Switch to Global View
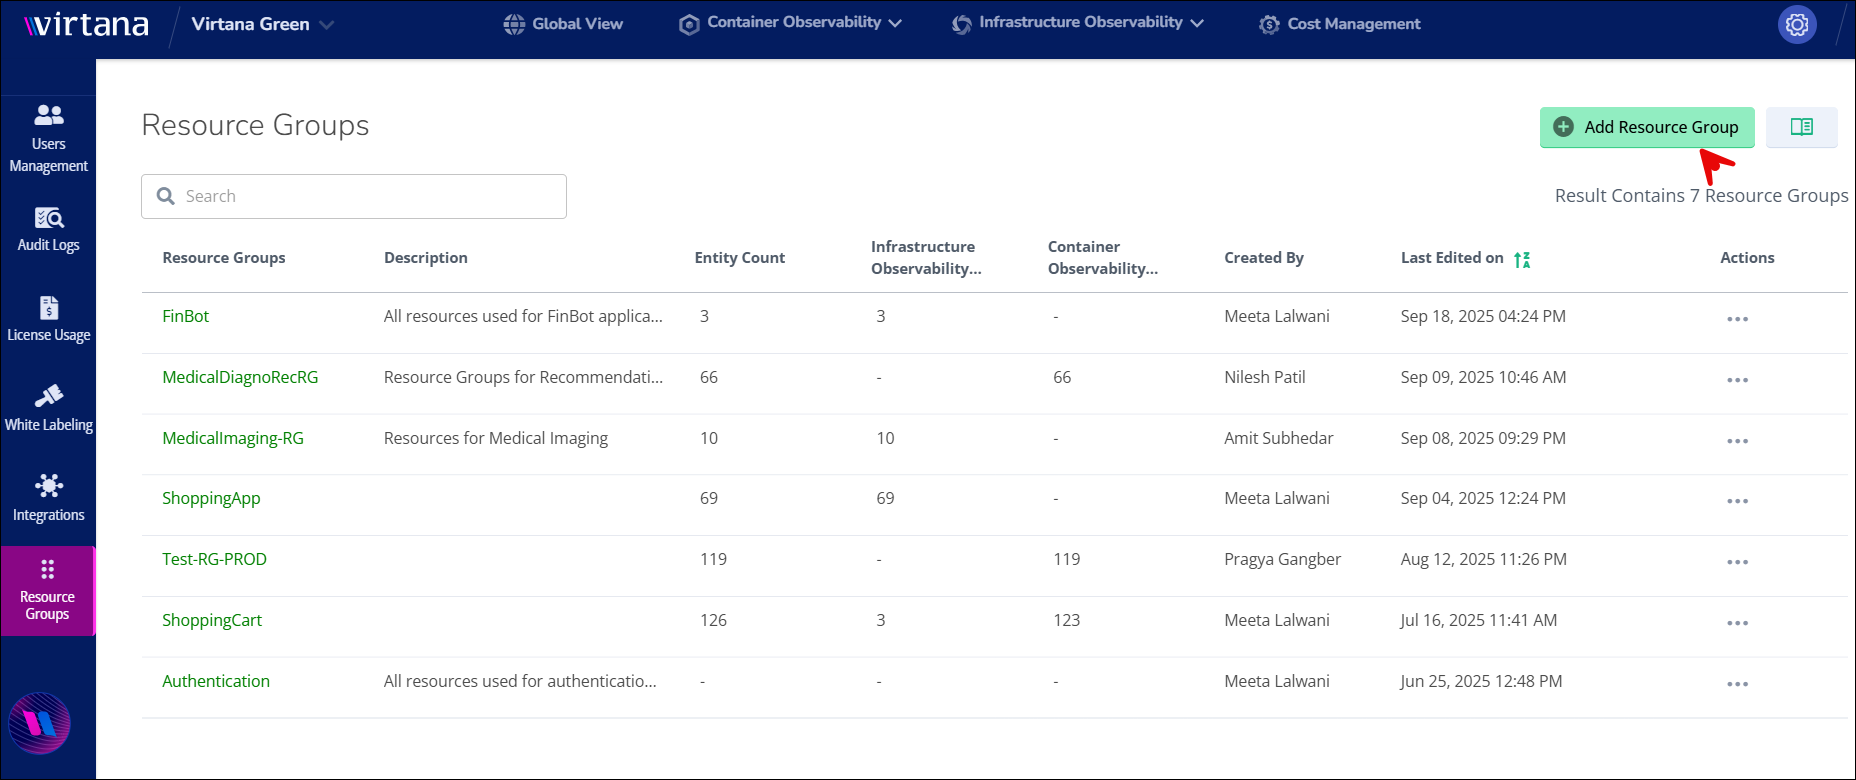The width and height of the screenshot is (1856, 780). pyautogui.click(x=563, y=24)
